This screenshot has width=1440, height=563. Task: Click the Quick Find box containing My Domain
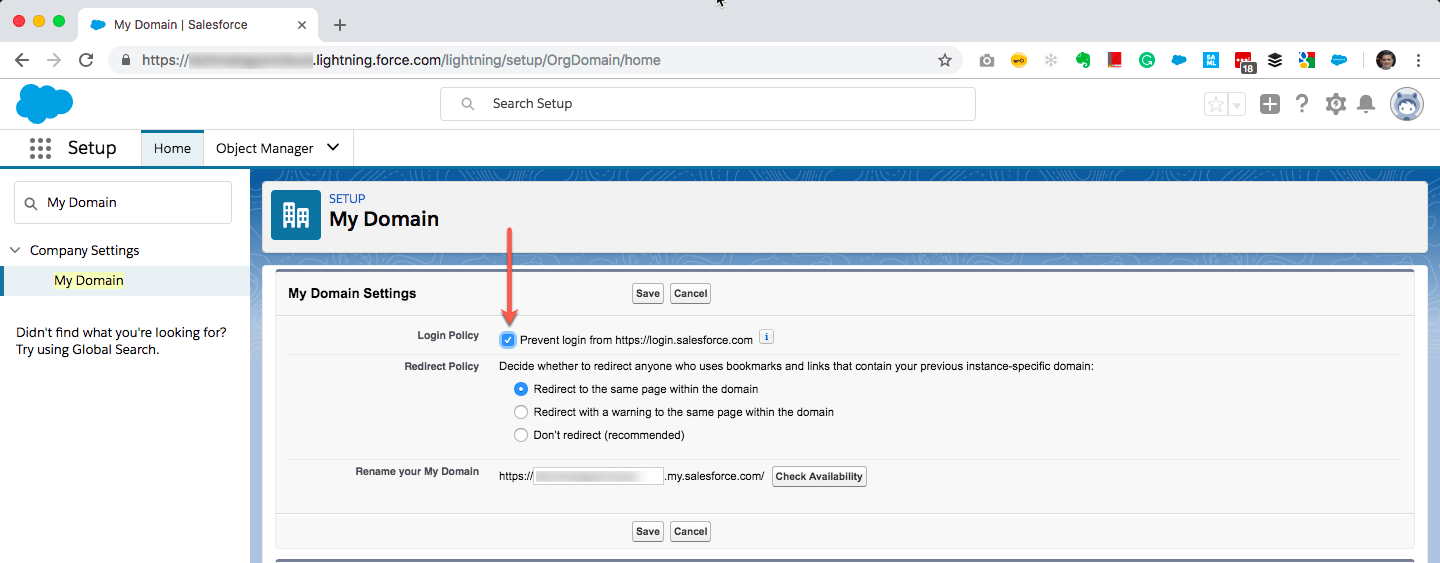pyautogui.click(x=123, y=202)
